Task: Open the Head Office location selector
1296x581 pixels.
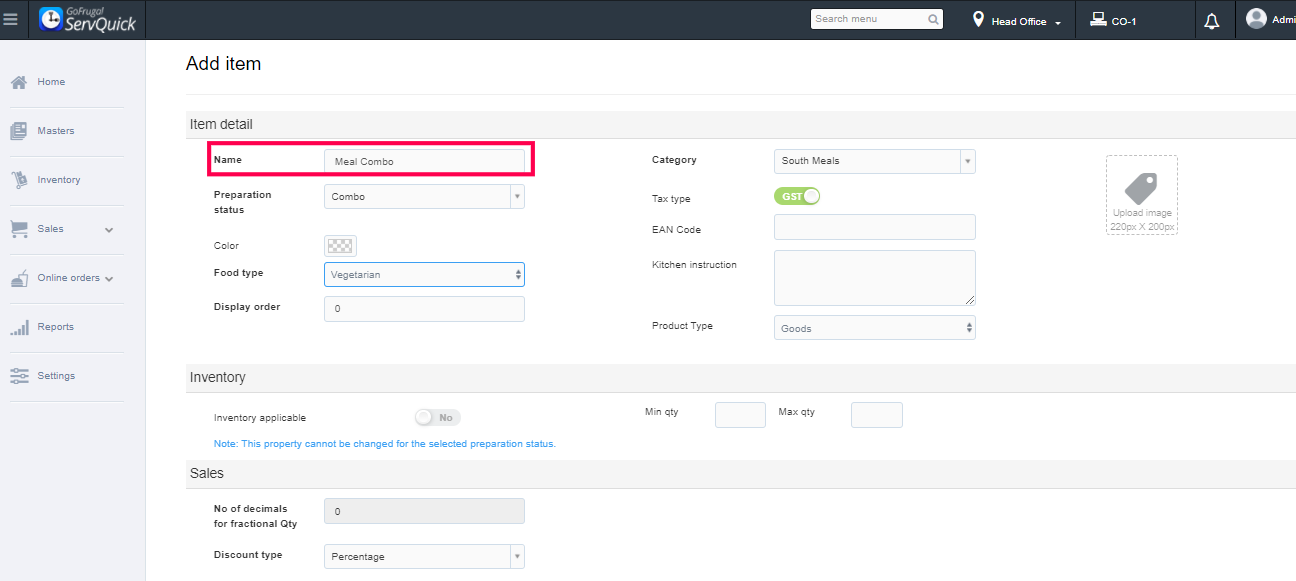Action: [x=1017, y=21]
